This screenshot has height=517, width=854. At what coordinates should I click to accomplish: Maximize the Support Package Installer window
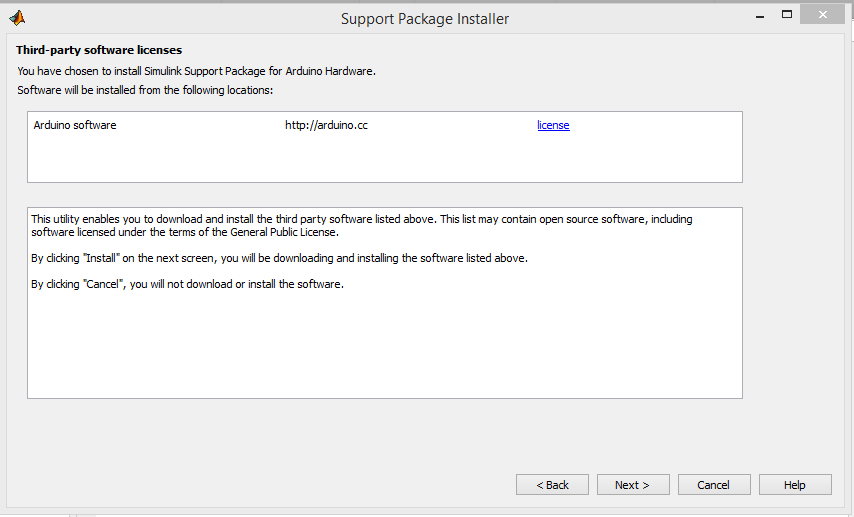click(x=787, y=15)
